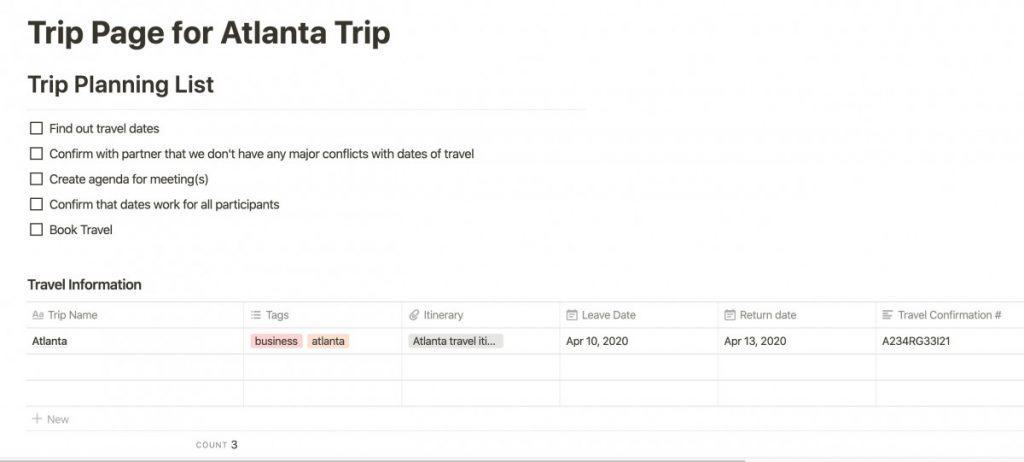The width and height of the screenshot is (1024, 462).
Task: Open the Tags column header menu
Action: pos(323,315)
